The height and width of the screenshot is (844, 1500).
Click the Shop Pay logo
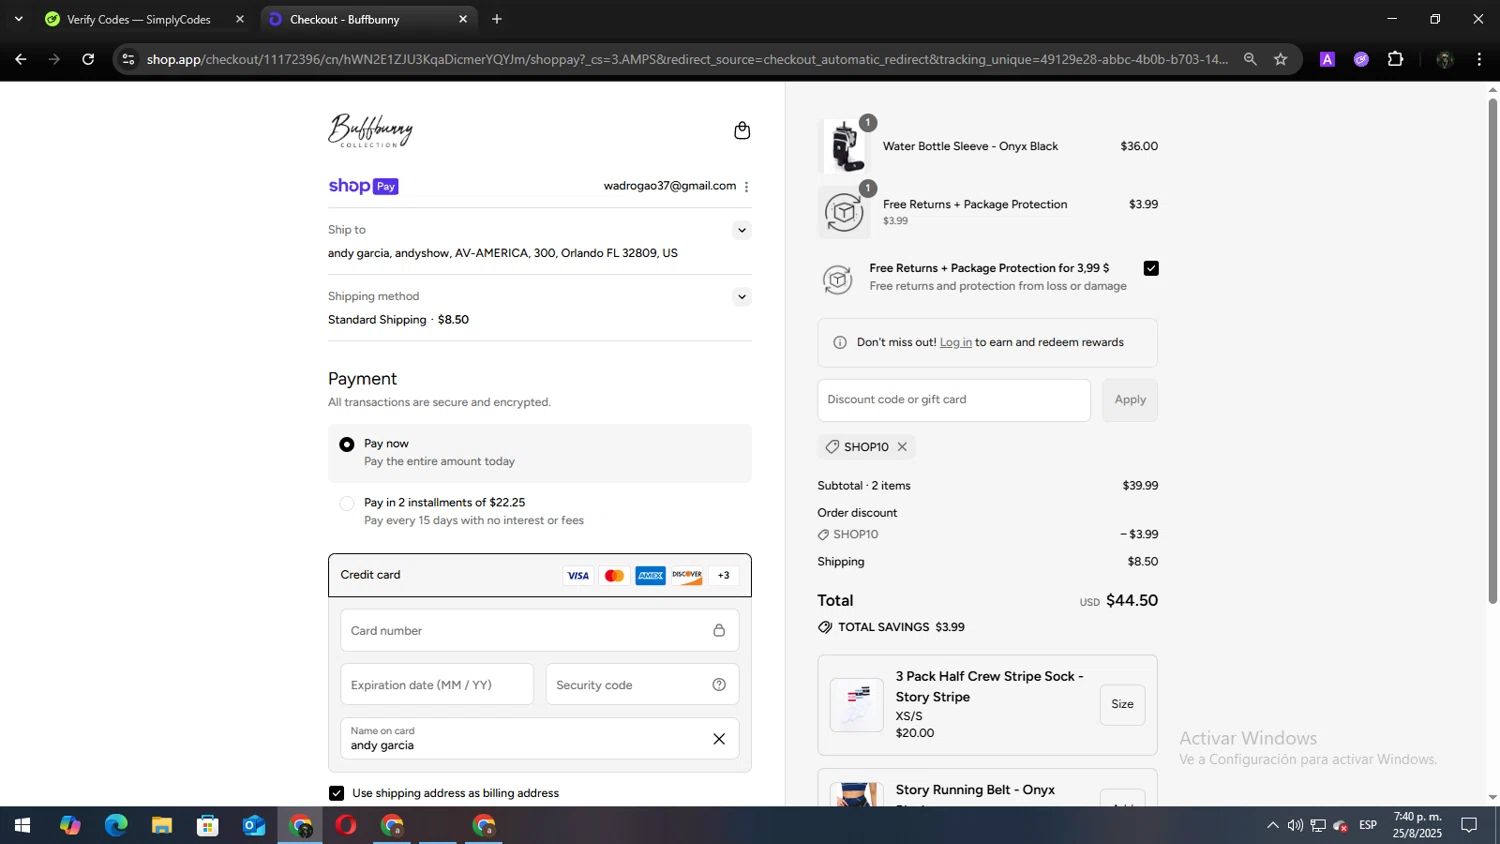pos(363,186)
